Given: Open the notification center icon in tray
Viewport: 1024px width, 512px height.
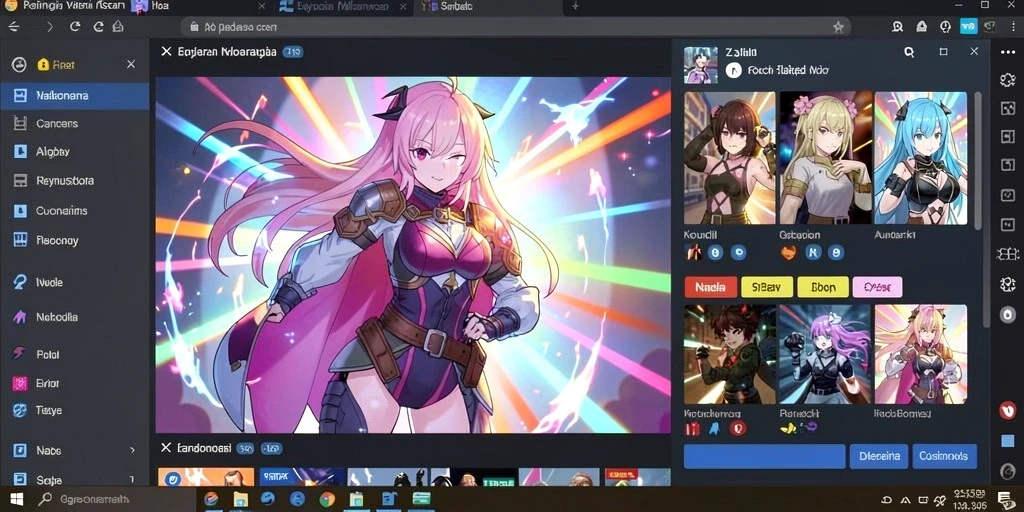Looking at the screenshot, I should [1004, 500].
